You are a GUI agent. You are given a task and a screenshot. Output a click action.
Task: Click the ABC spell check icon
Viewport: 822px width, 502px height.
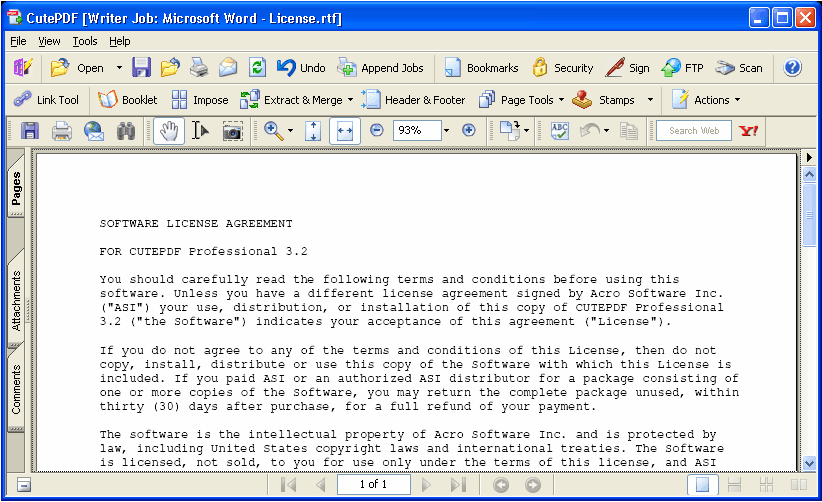559,130
